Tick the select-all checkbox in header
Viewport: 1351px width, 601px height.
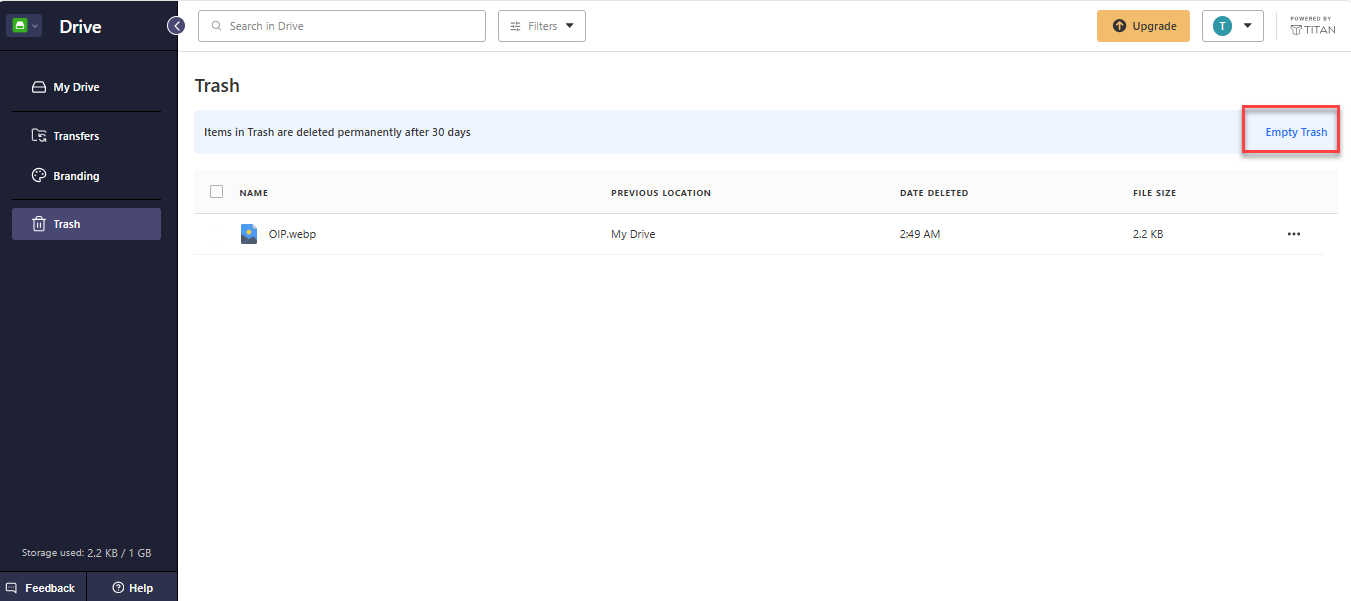click(217, 192)
